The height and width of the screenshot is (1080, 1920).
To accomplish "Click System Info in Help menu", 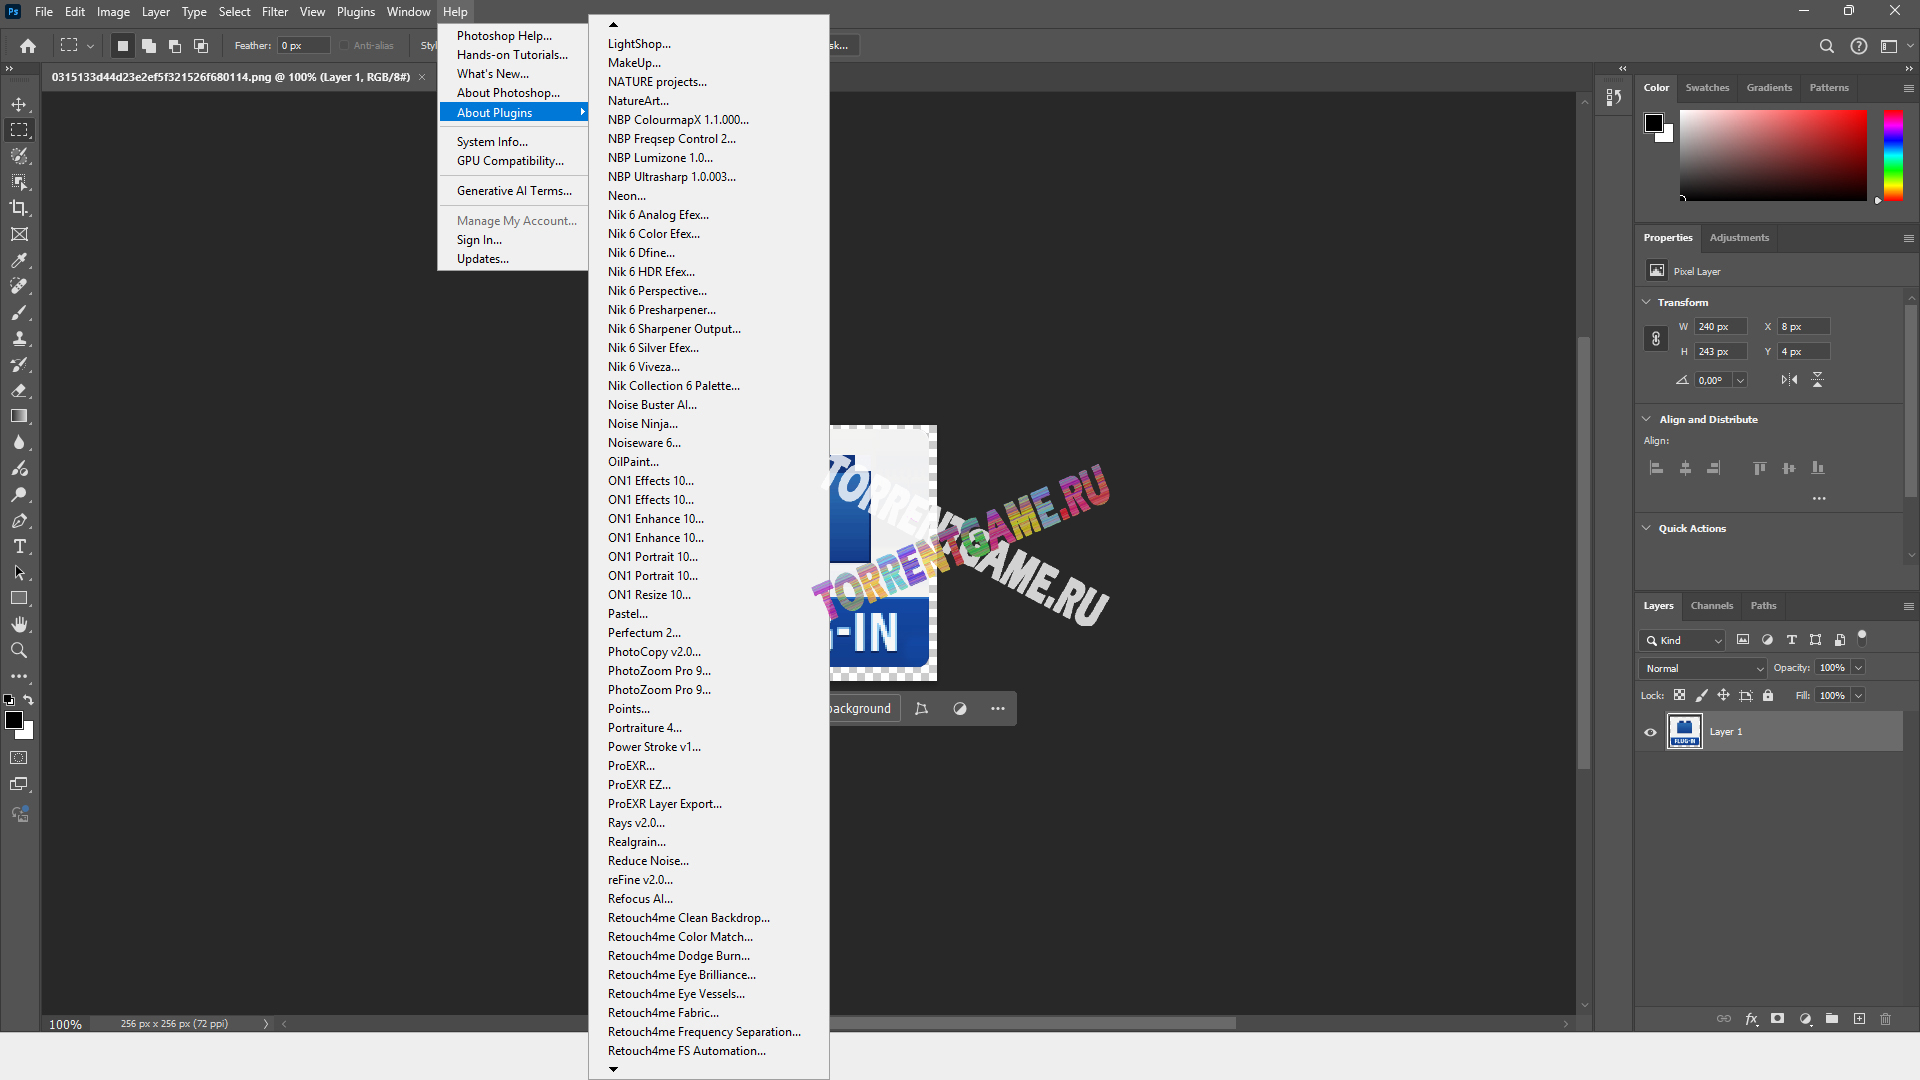I will coord(492,142).
